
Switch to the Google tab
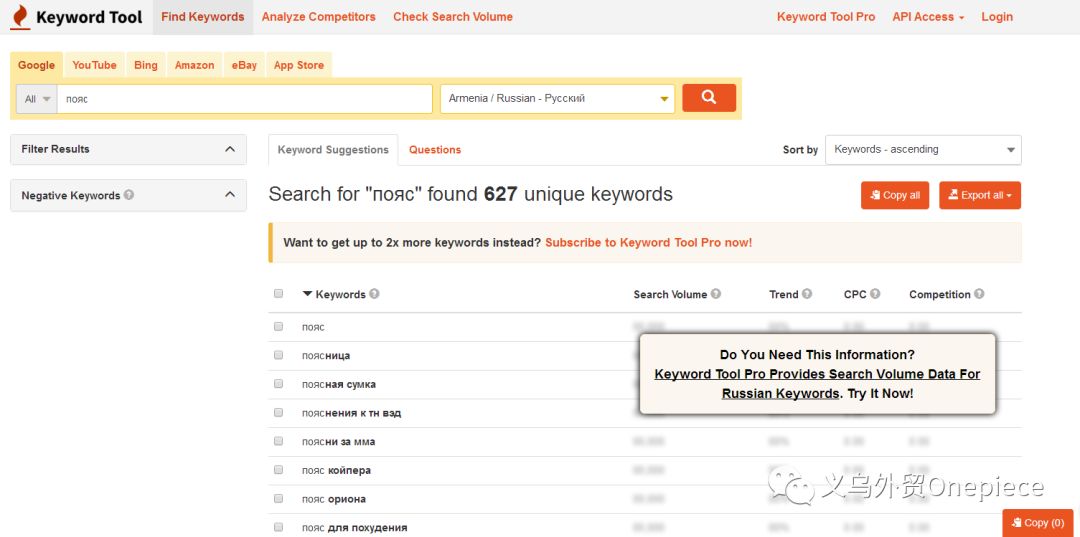[37, 65]
